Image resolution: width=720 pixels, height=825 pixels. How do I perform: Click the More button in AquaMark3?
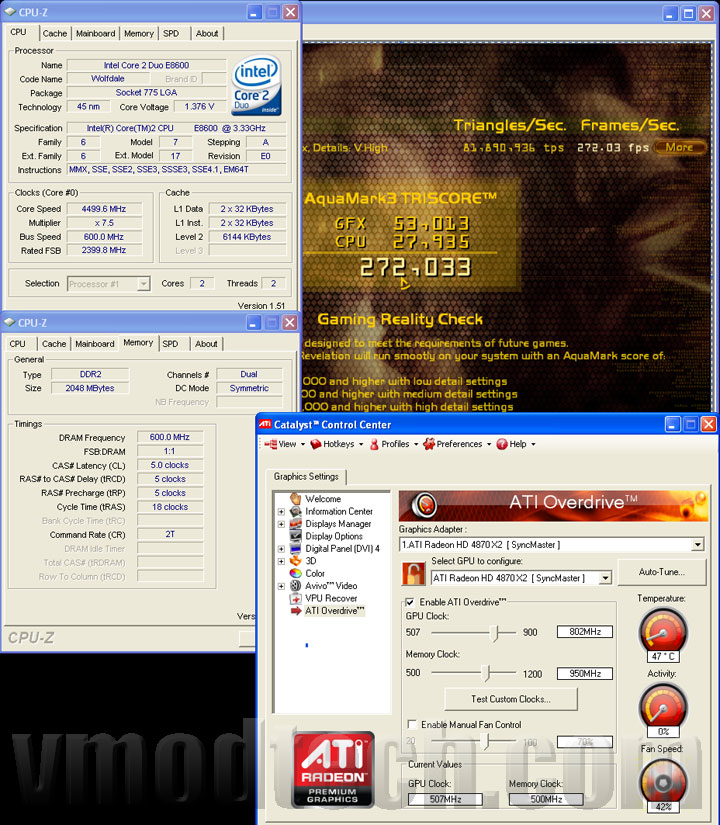679,147
